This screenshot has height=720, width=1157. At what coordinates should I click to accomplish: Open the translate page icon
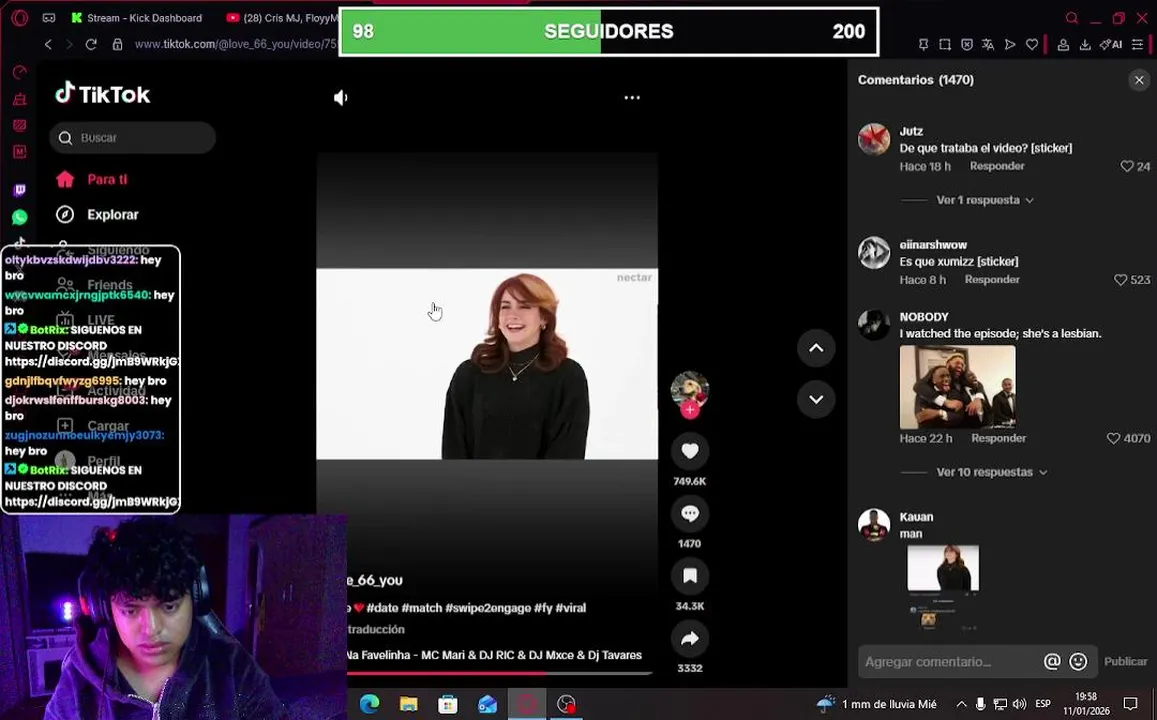pyautogui.click(x=988, y=45)
